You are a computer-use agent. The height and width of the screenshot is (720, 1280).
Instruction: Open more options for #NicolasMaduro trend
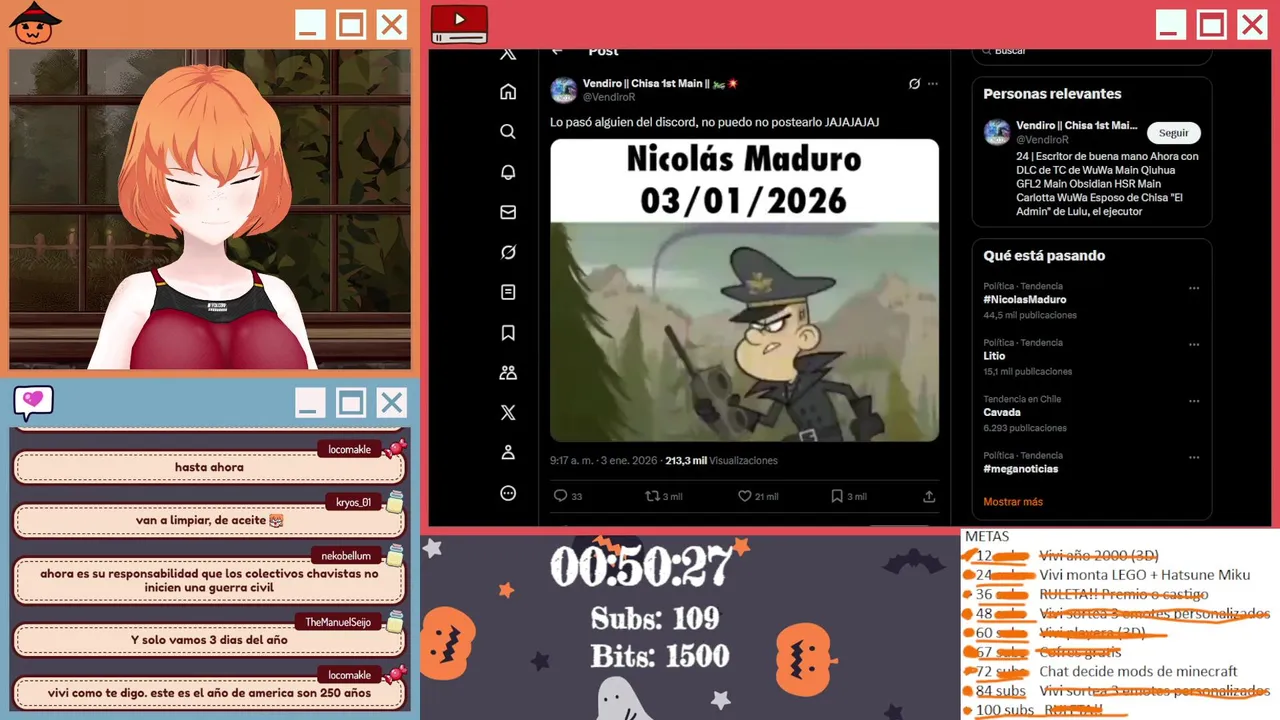[x=1194, y=288]
